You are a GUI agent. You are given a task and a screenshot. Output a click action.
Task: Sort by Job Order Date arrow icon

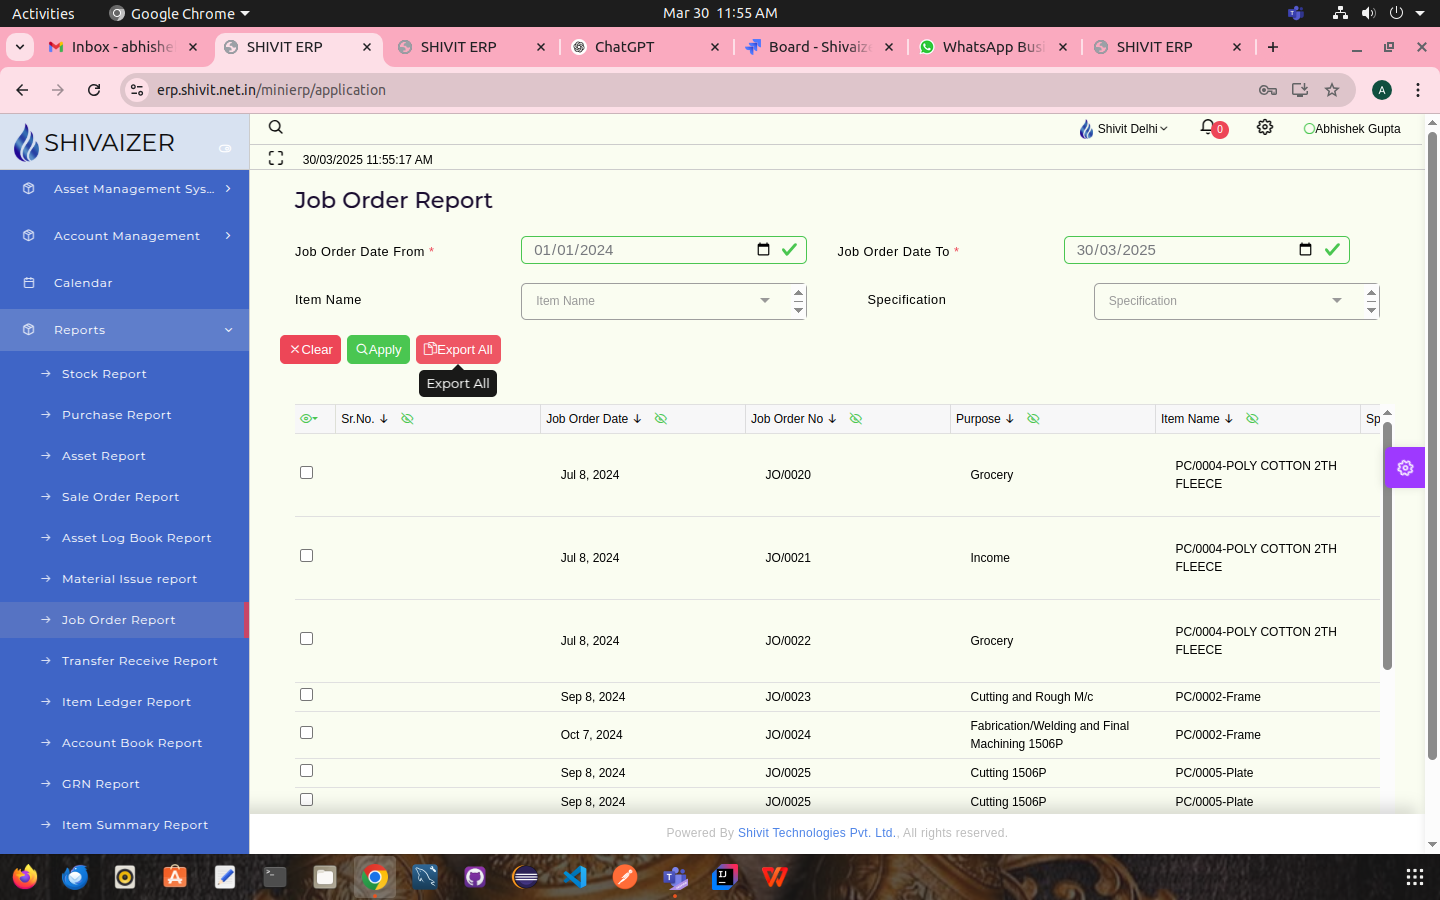coord(637,419)
